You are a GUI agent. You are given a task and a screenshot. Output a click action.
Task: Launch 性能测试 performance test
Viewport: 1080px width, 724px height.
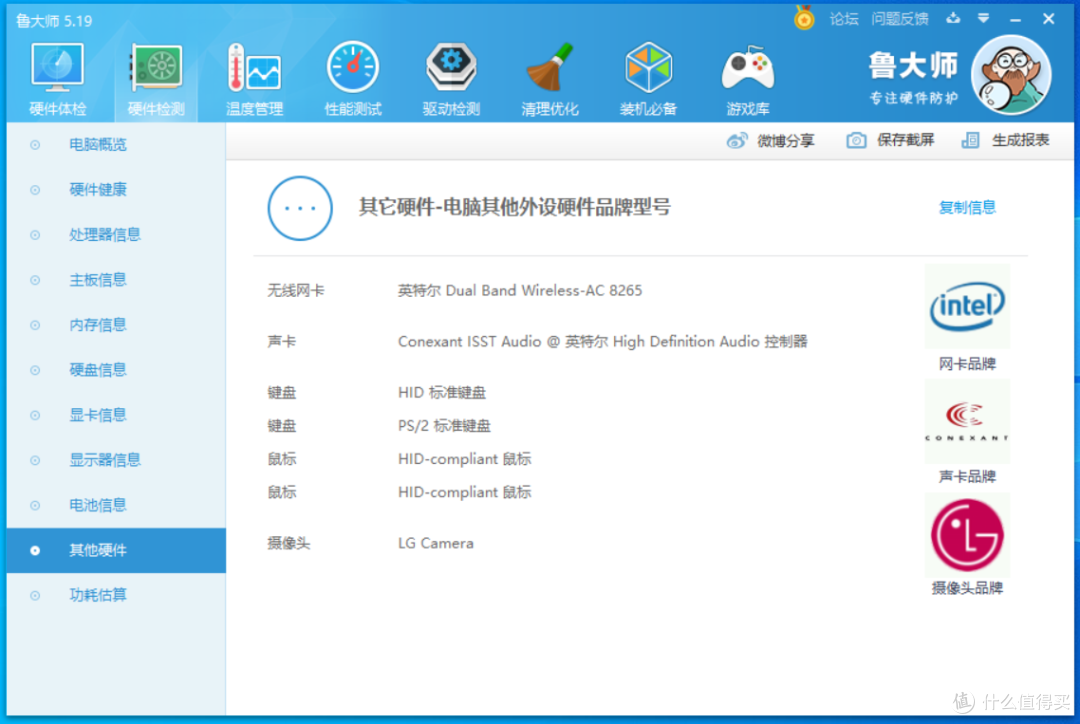pos(353,79)
